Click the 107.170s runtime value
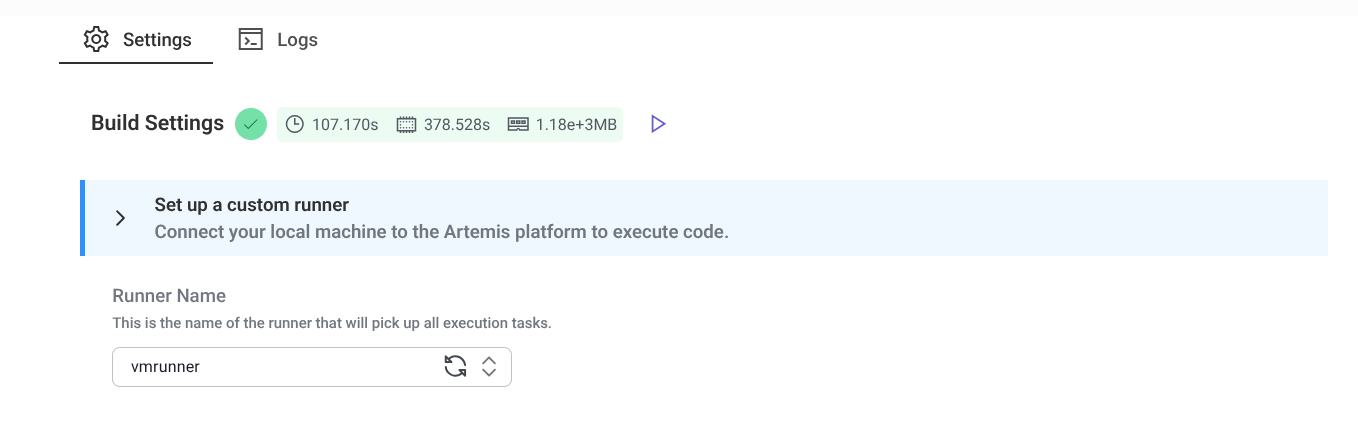This screenshot has height=436, width=1358. [x=345, y=125]
